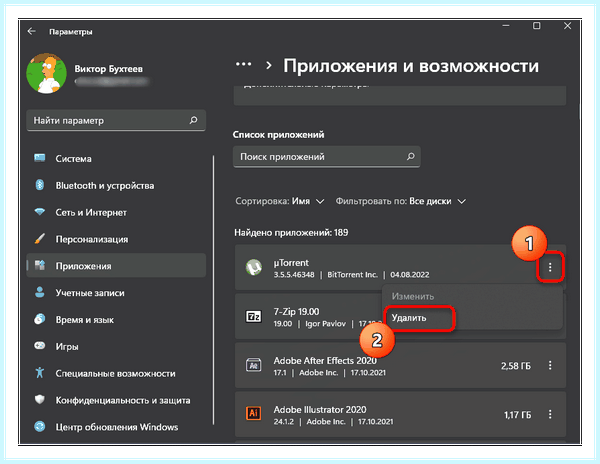This screenshot has height=464, width=600.
Task: Minimize the Параметры window
Action: pos(506,26)
